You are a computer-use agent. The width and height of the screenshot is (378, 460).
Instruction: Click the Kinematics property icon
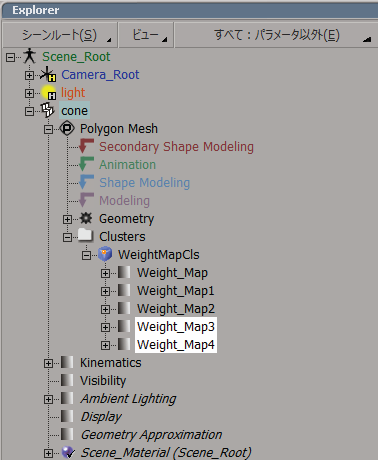pyautogui.click(x=67, y=362)
